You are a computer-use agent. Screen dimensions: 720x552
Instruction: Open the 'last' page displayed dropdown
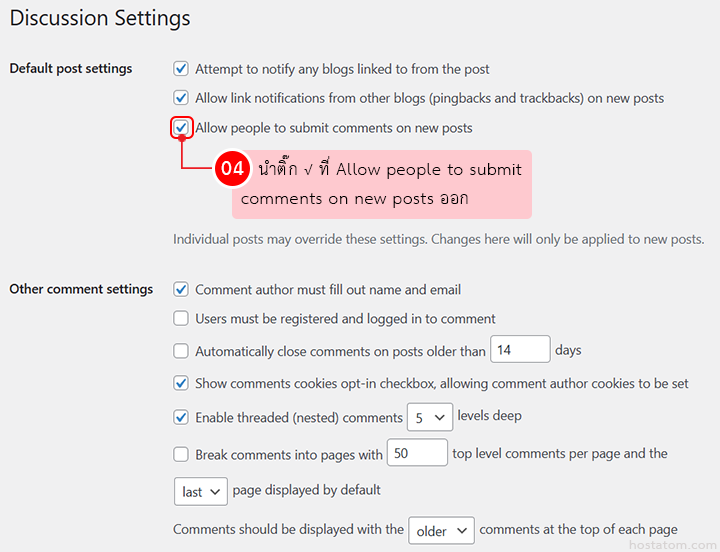(x=199, y=491)
